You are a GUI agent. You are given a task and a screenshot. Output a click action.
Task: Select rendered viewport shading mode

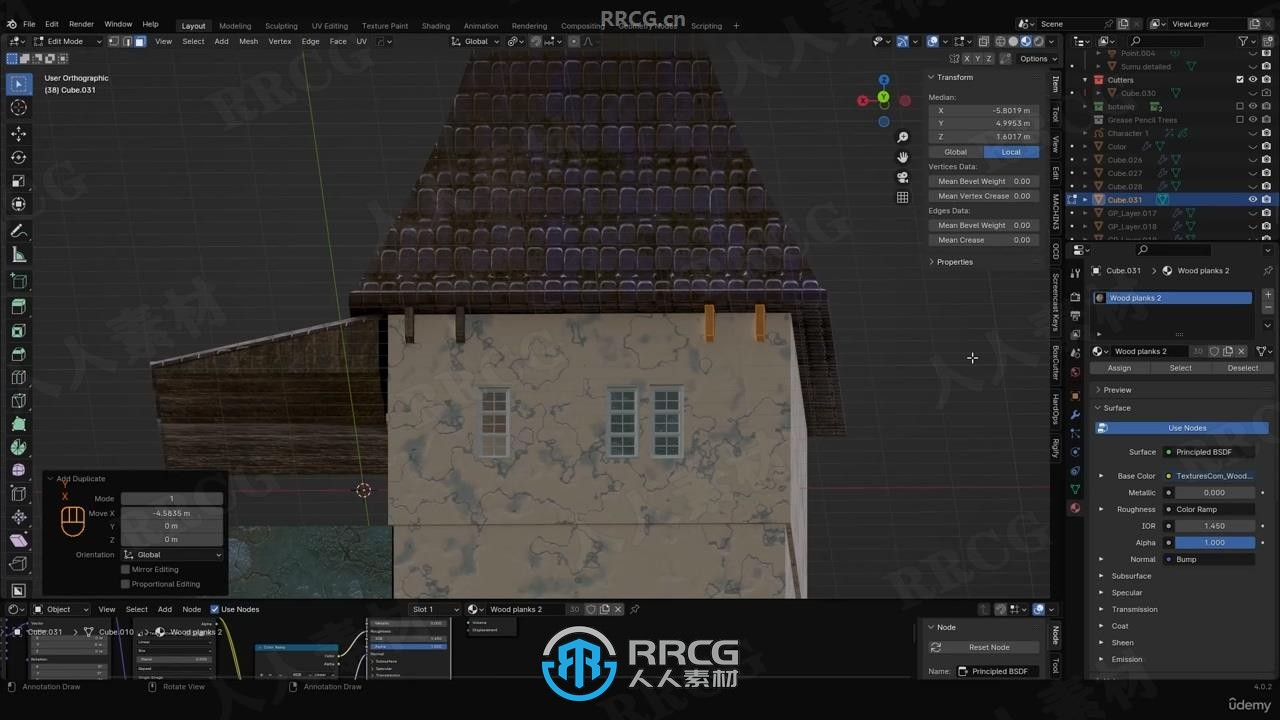coord(1038,41)
